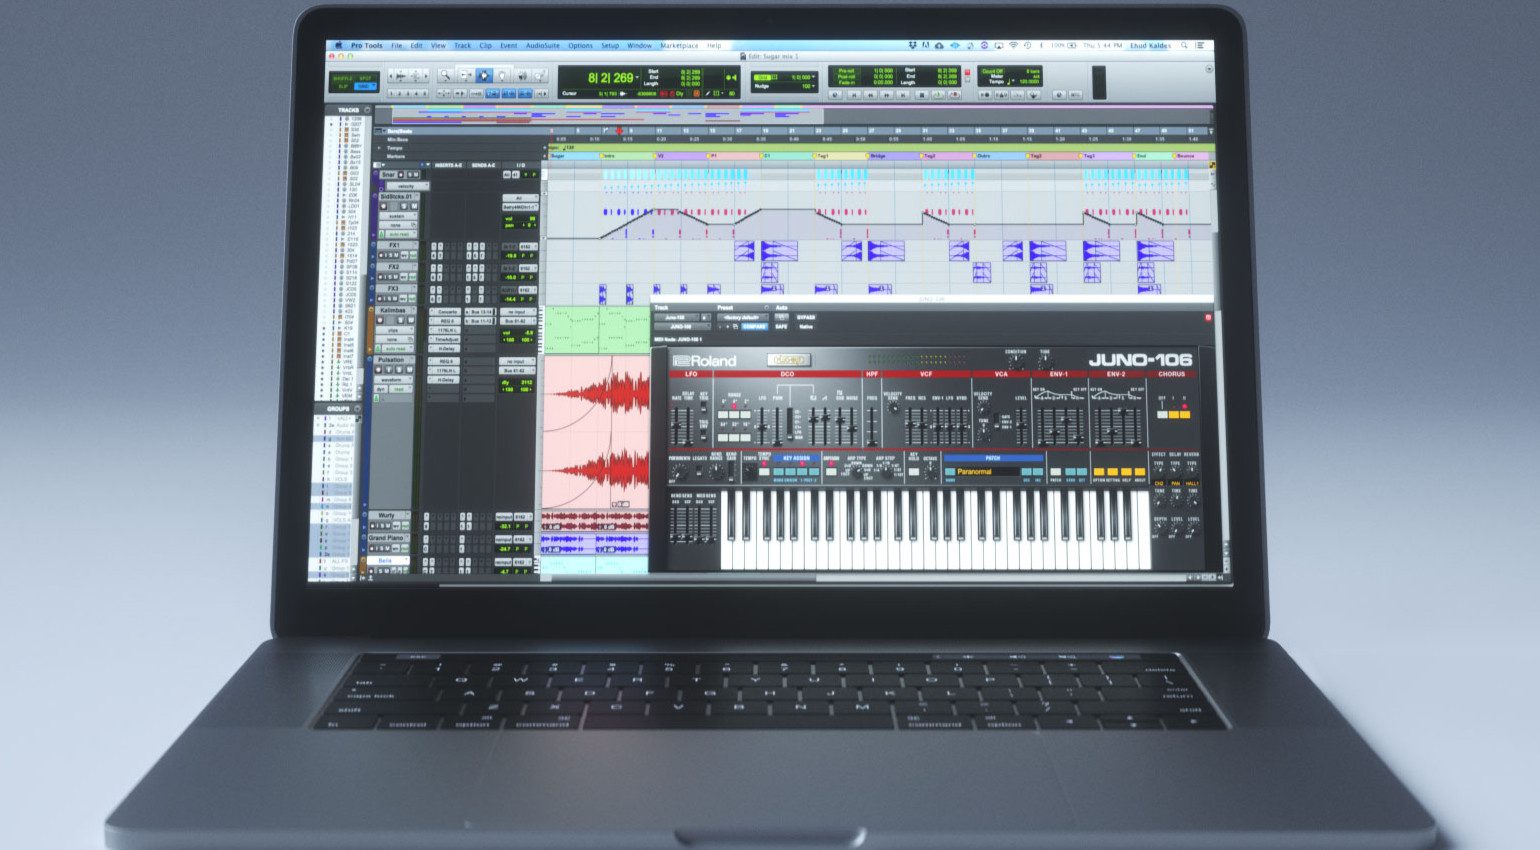The width and height of the screenshot is (1540, 850).
Task: Select the red audio clip on Pulsation track
Action: coord(597,430)
